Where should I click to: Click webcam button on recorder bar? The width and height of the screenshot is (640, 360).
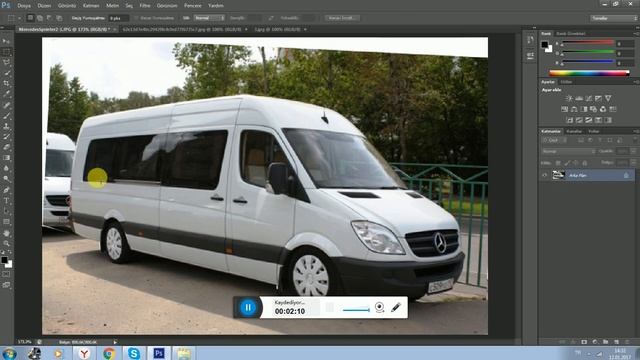[x=380, y=307]
